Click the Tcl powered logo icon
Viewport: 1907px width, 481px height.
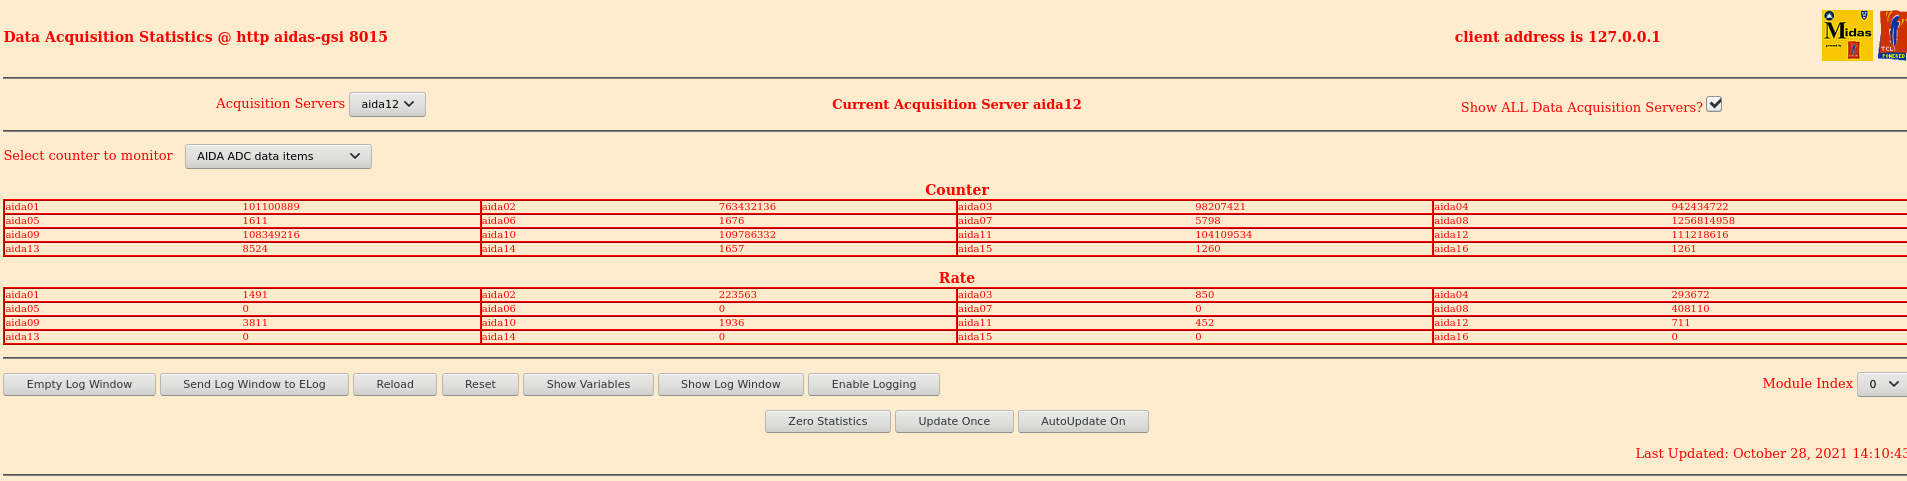(1893, 36)
